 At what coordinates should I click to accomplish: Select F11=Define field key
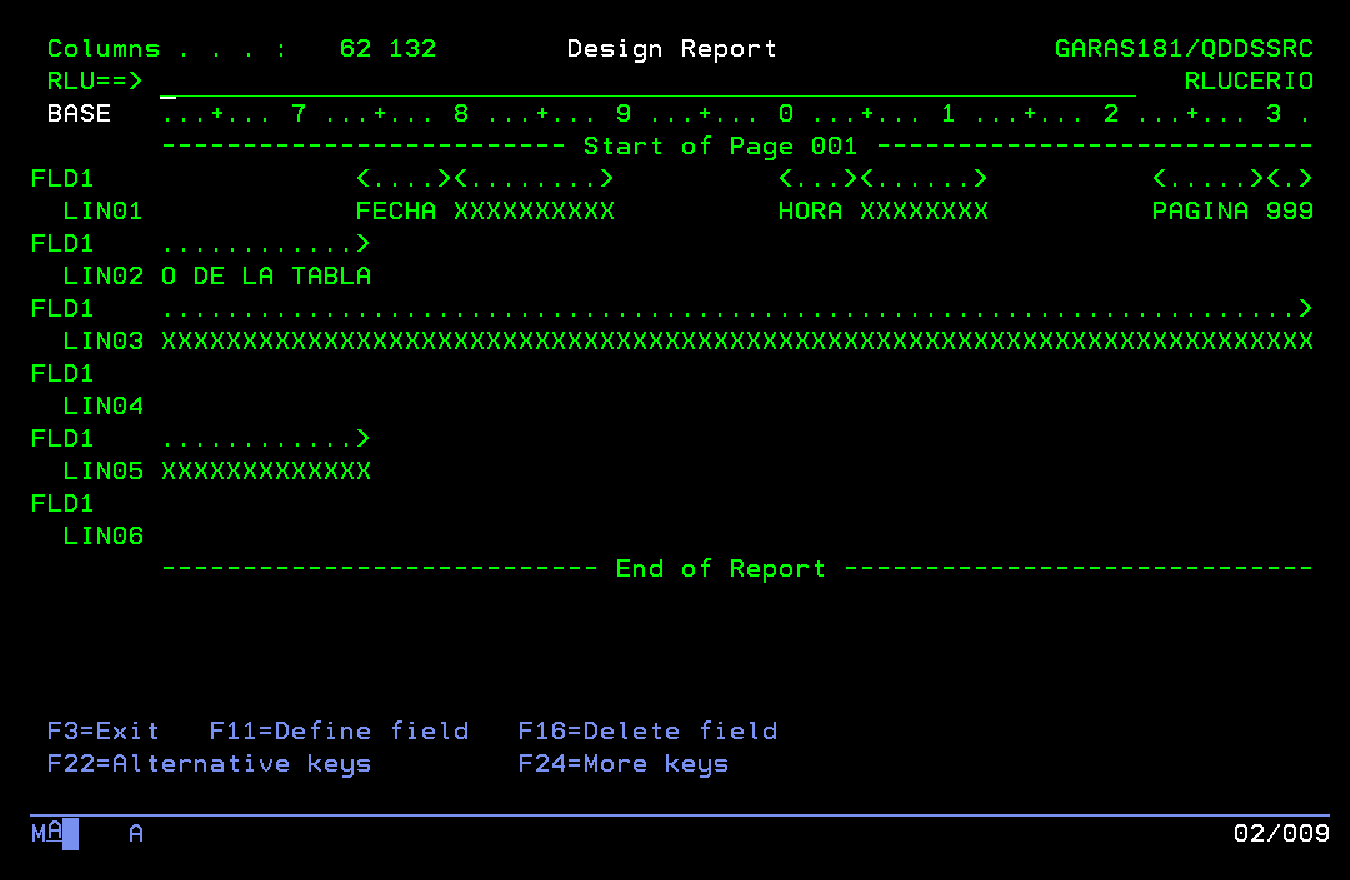338,731
